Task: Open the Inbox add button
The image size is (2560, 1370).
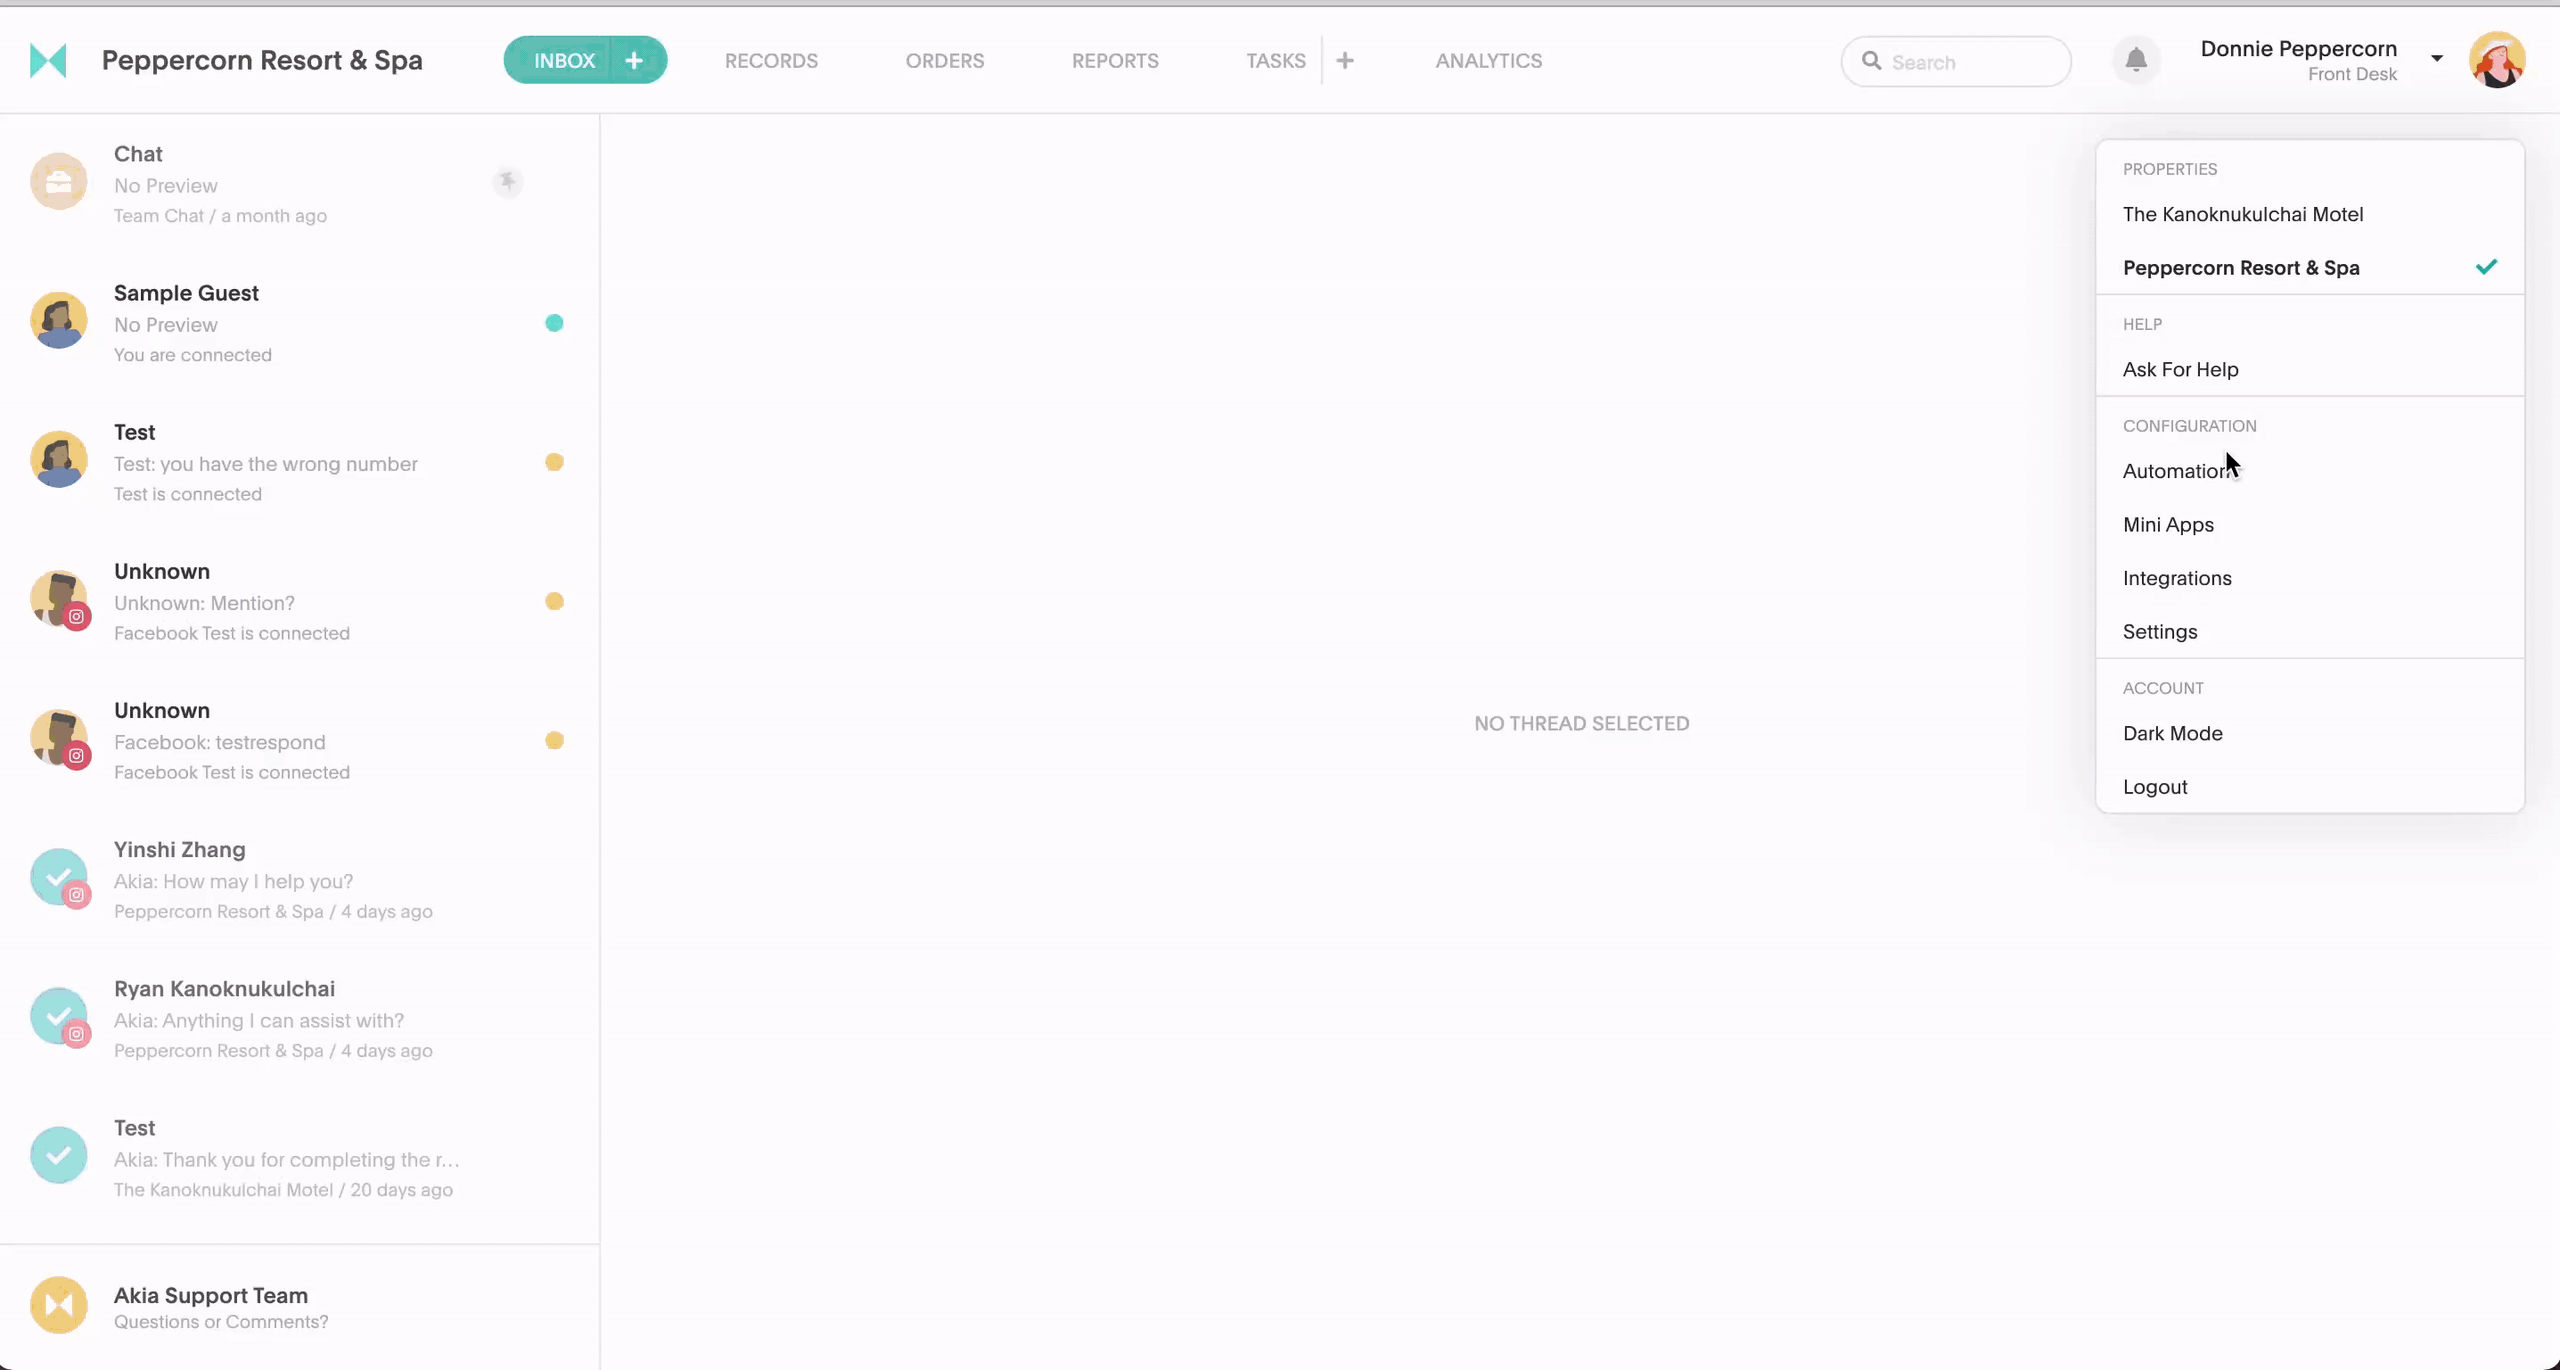Action: [x=633, y=61]
